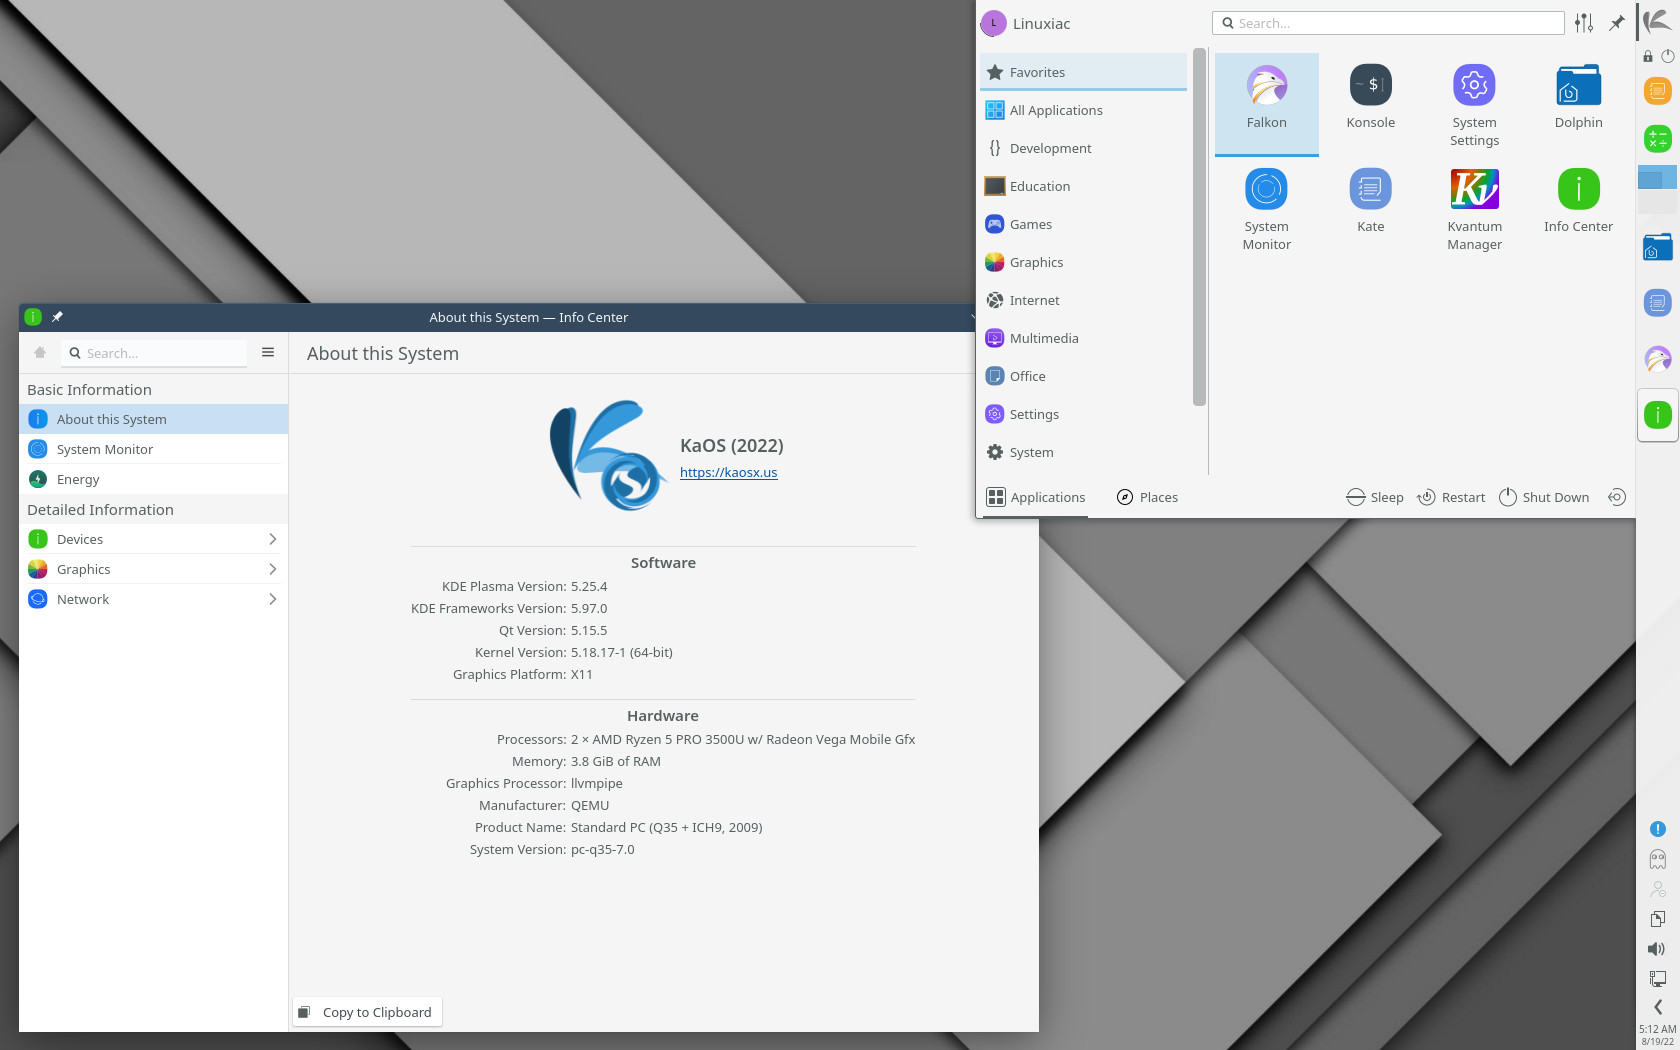This screenshot has height=1050, width=1680.
Task: Select About this System in sidebar
Action: point(154,419)
